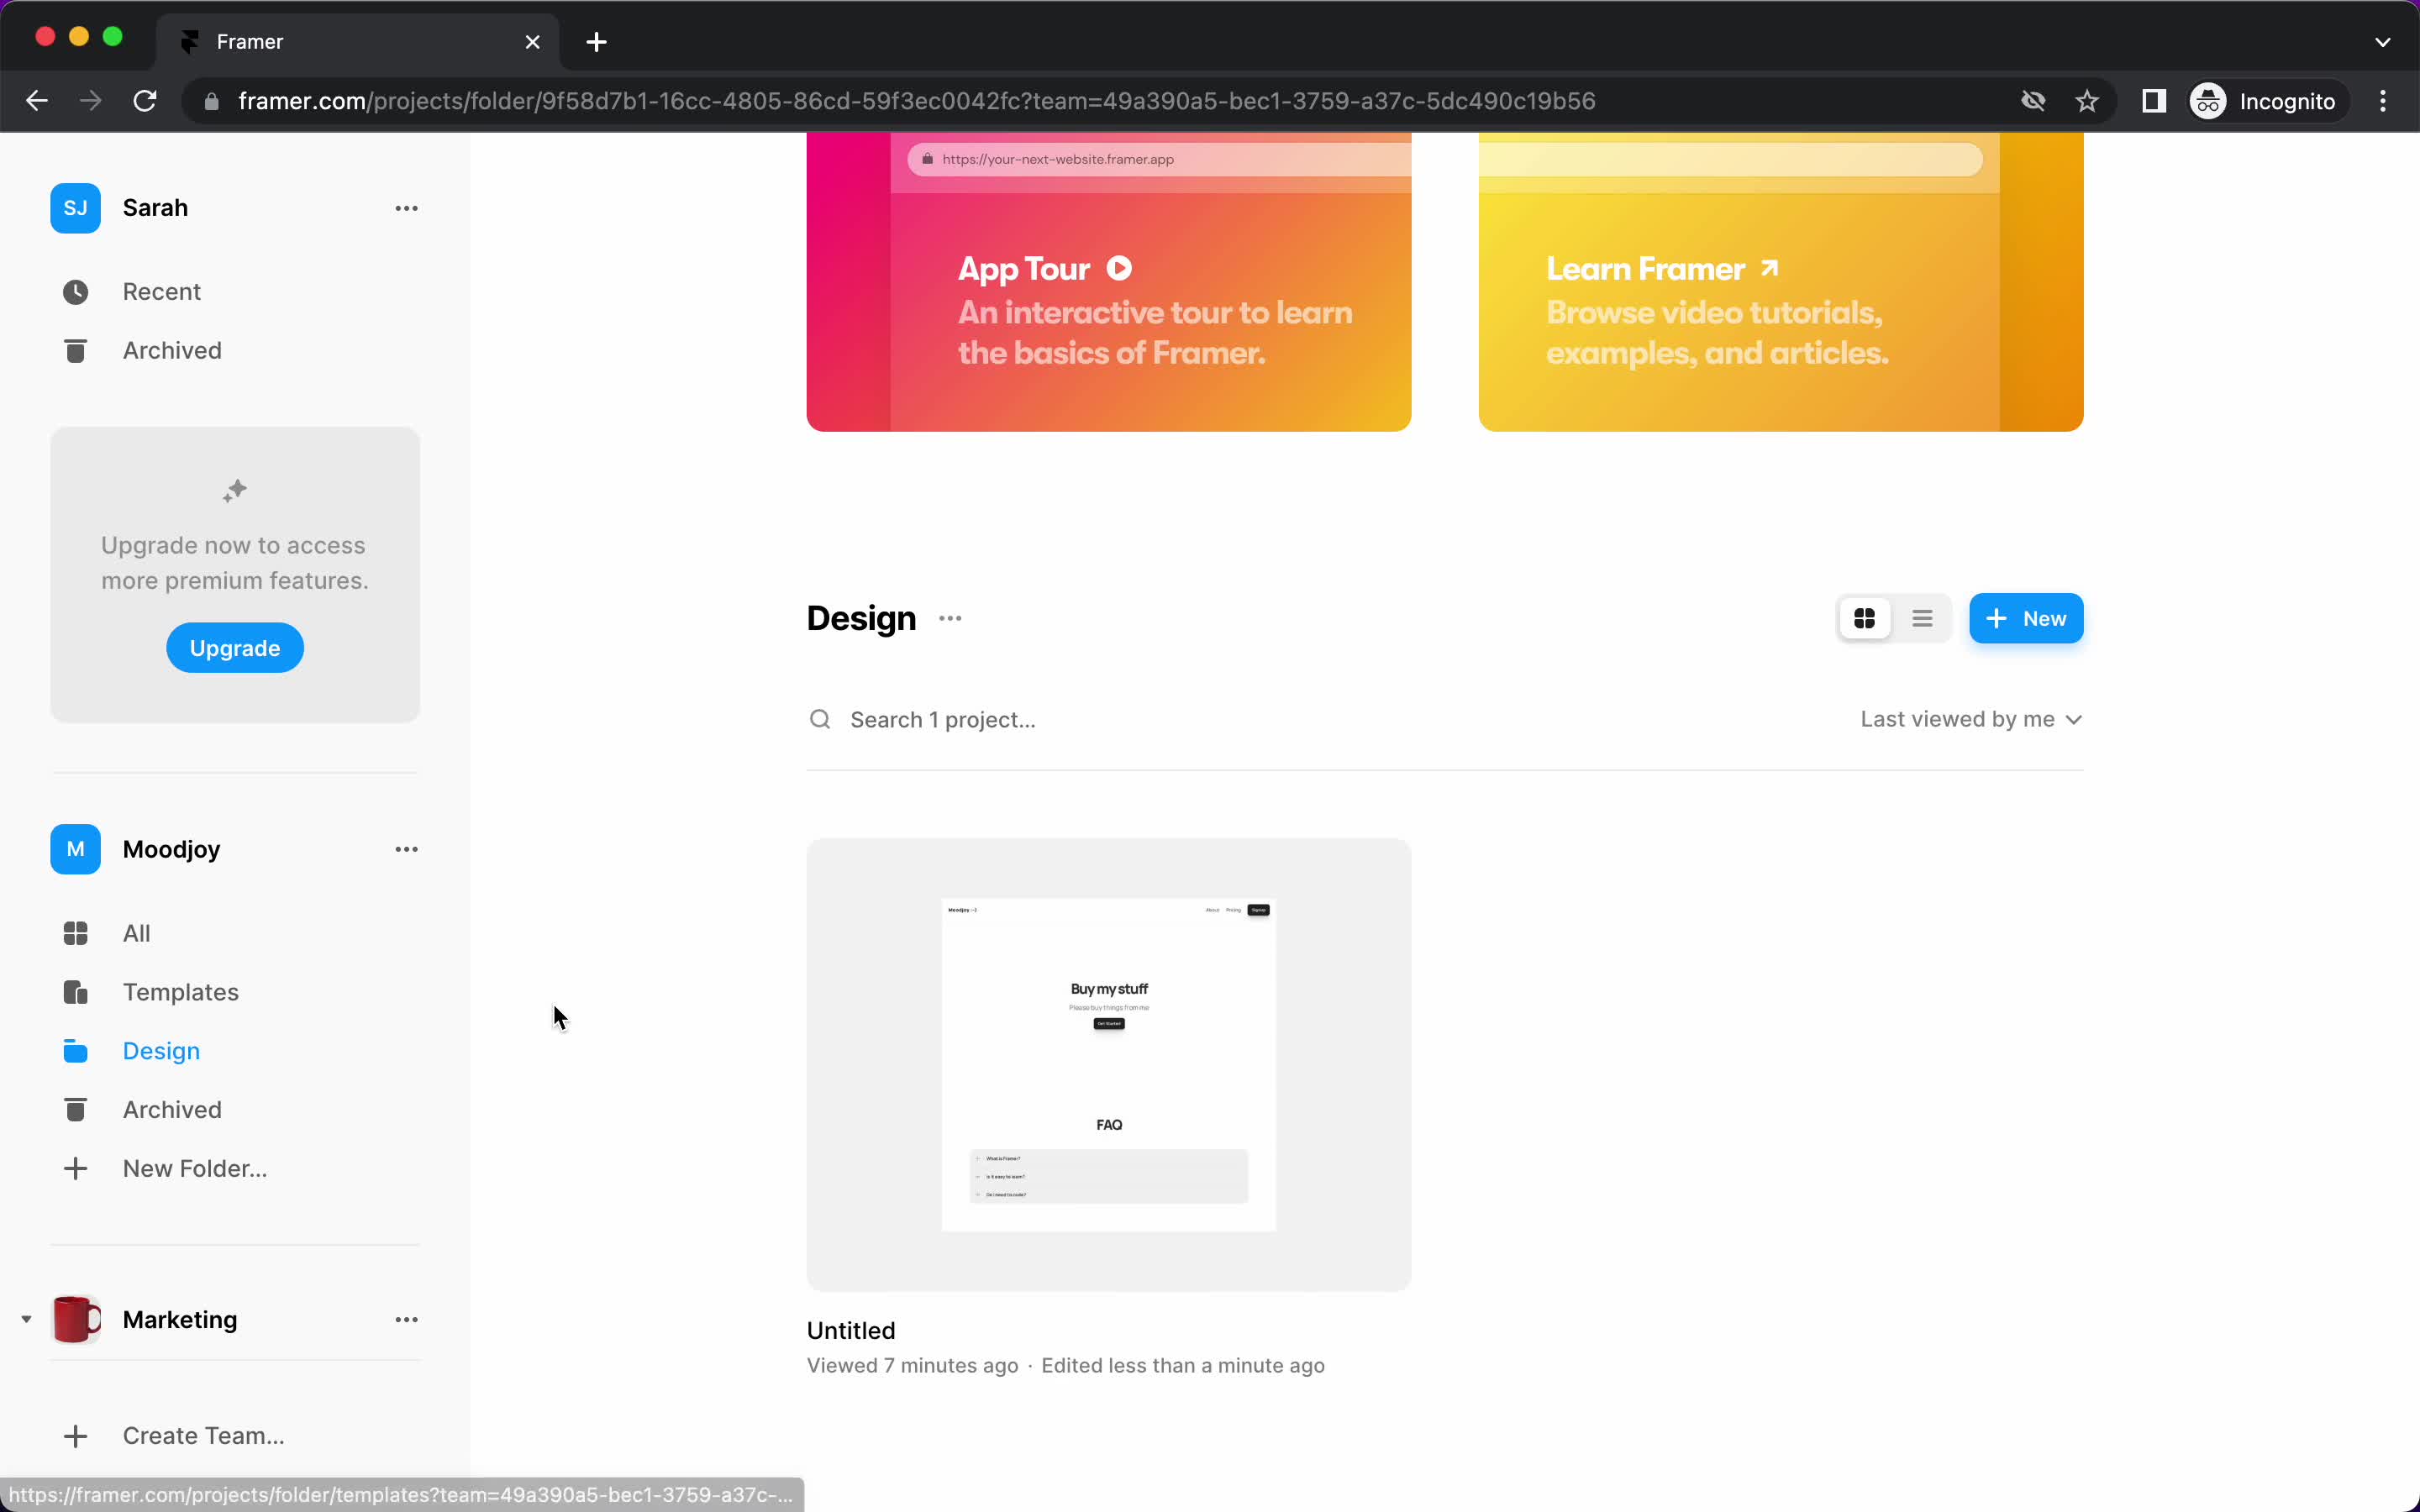This screenshot has width=2420, height=1512.
Task: Click the Create Team option
Action: [x=204, y=1436]
